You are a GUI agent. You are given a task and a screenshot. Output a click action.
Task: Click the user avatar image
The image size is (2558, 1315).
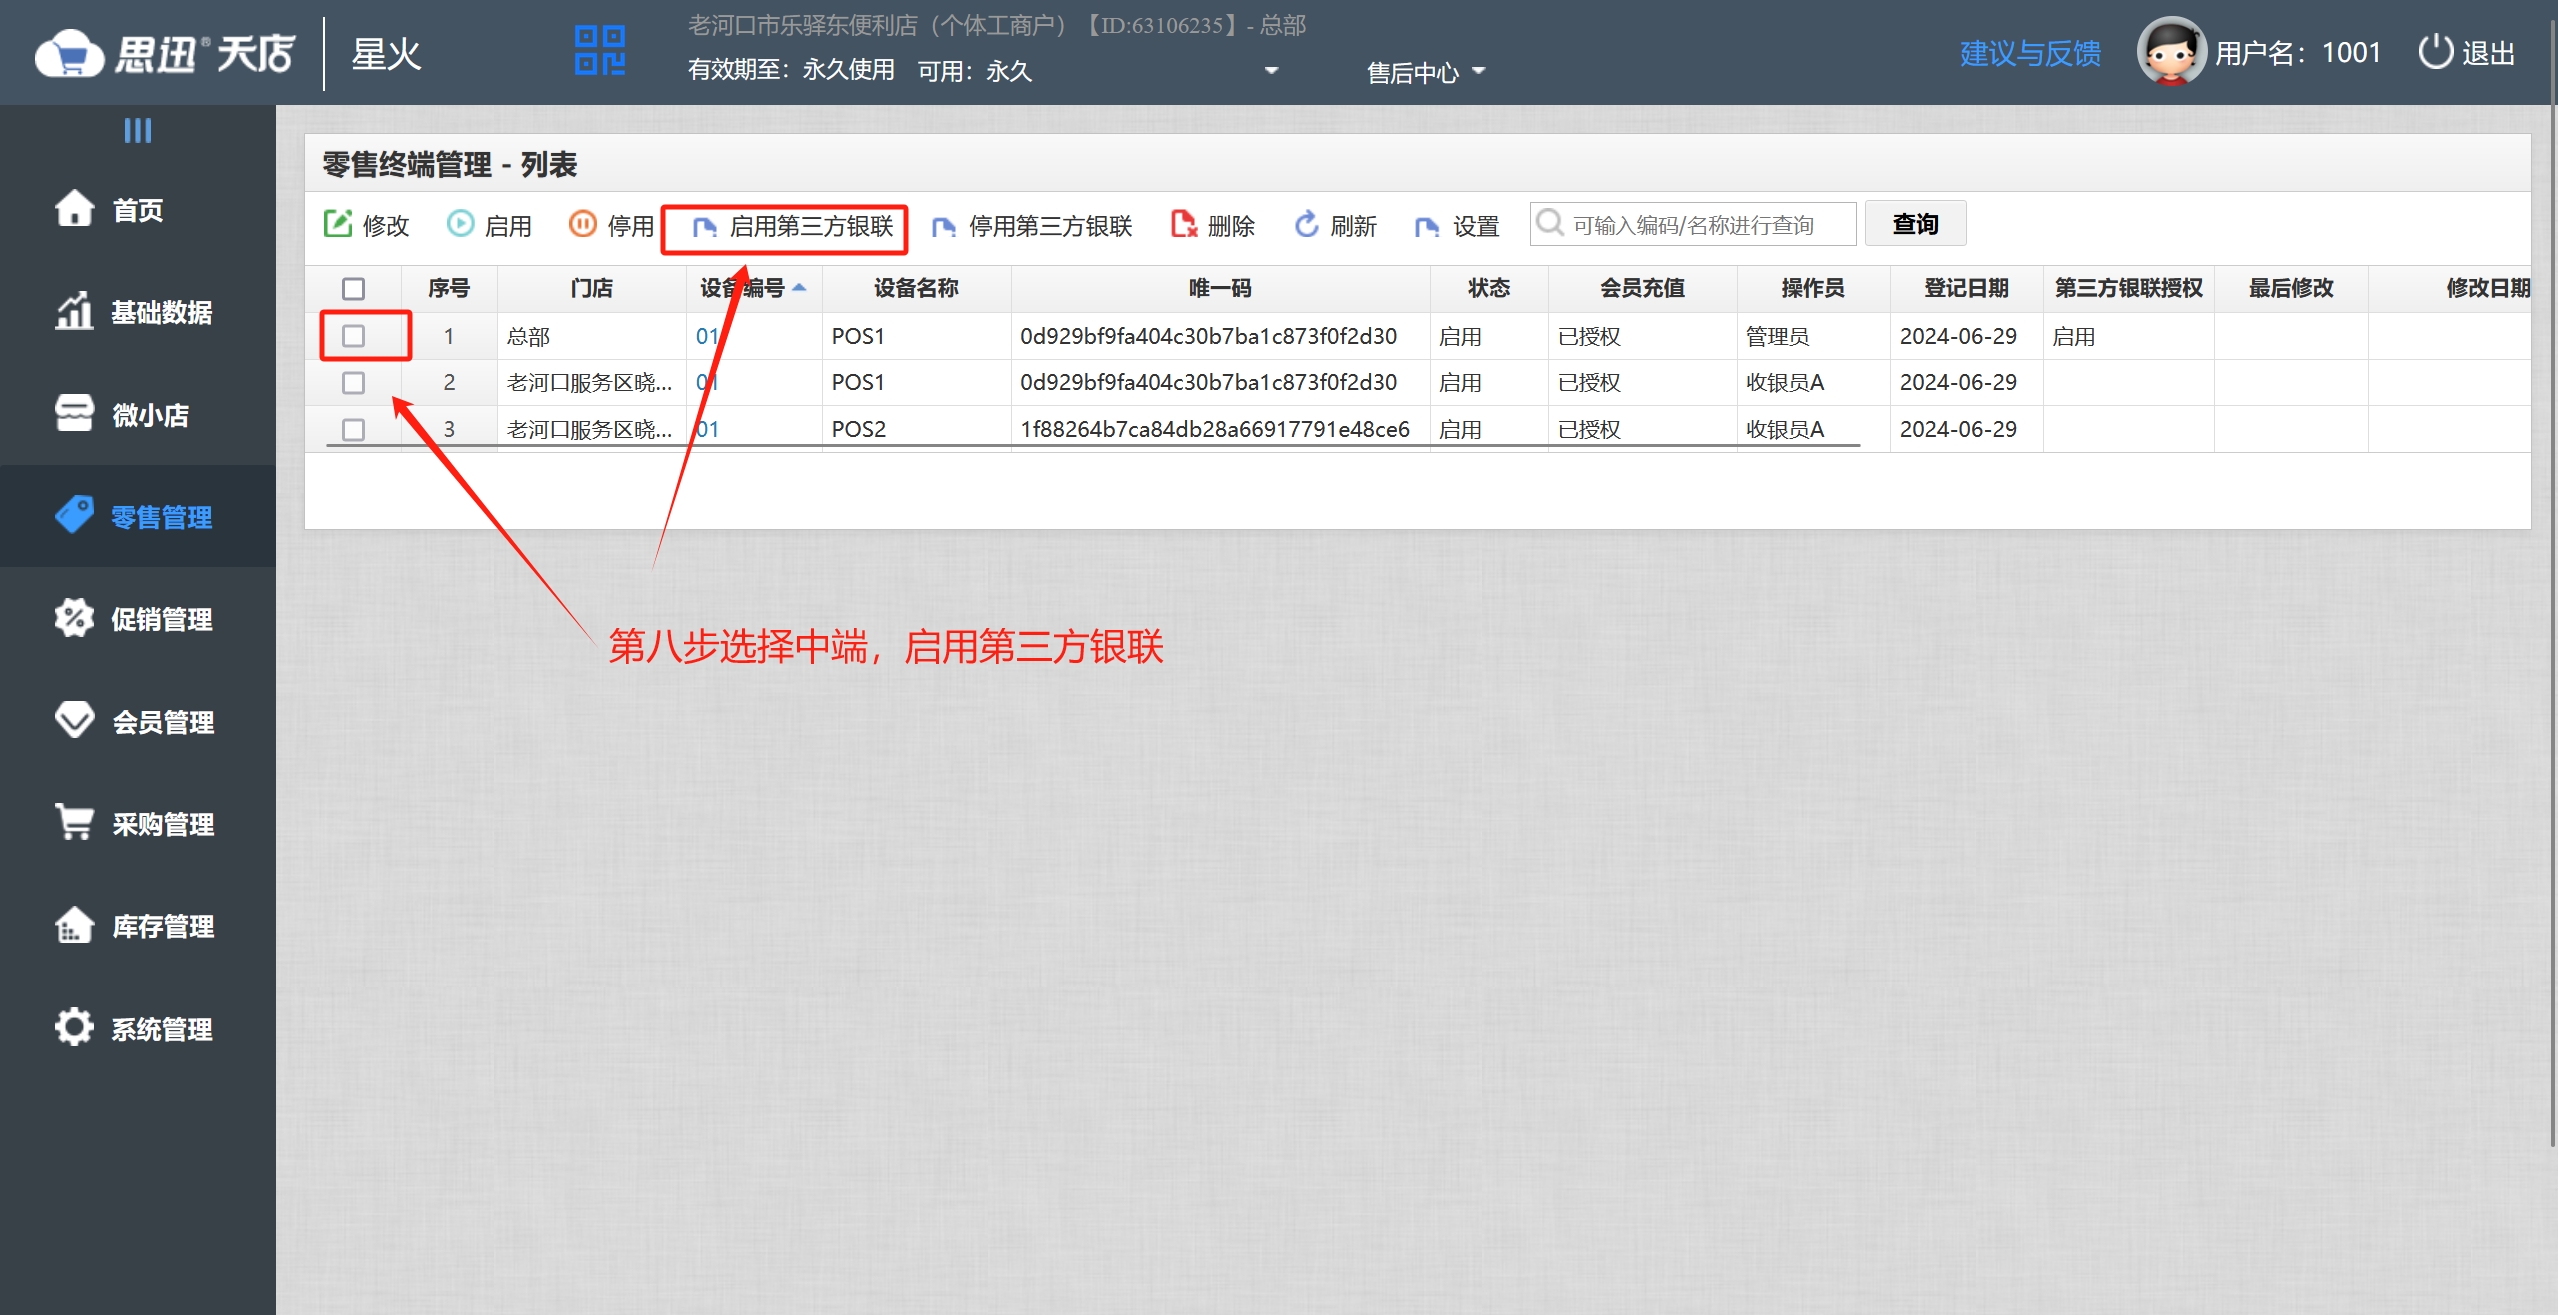point(2171,52)
